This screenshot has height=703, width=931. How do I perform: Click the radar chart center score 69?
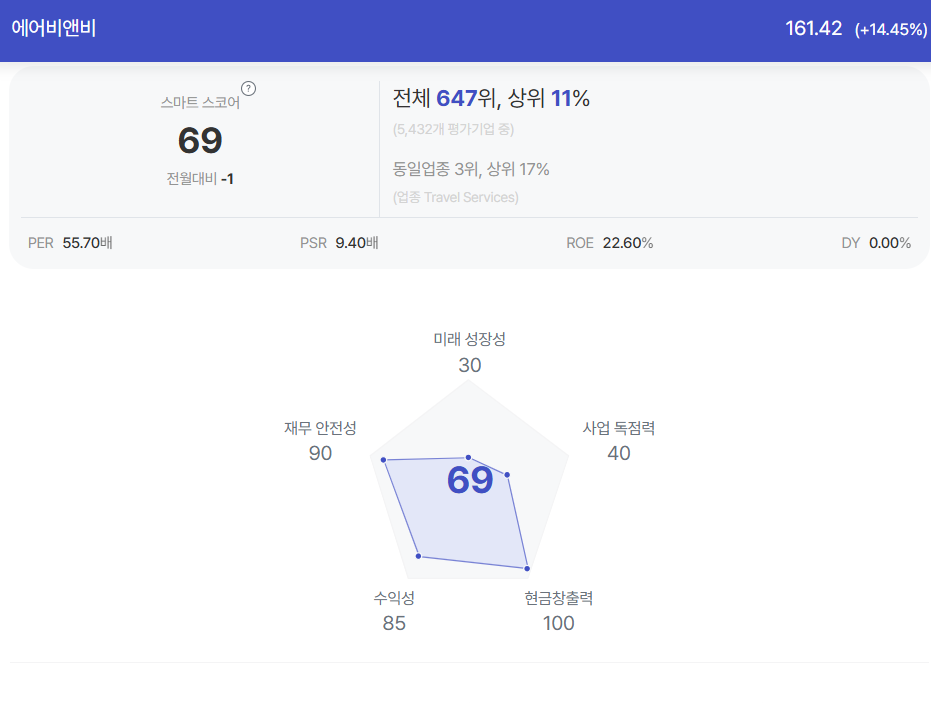click(470, 480)
